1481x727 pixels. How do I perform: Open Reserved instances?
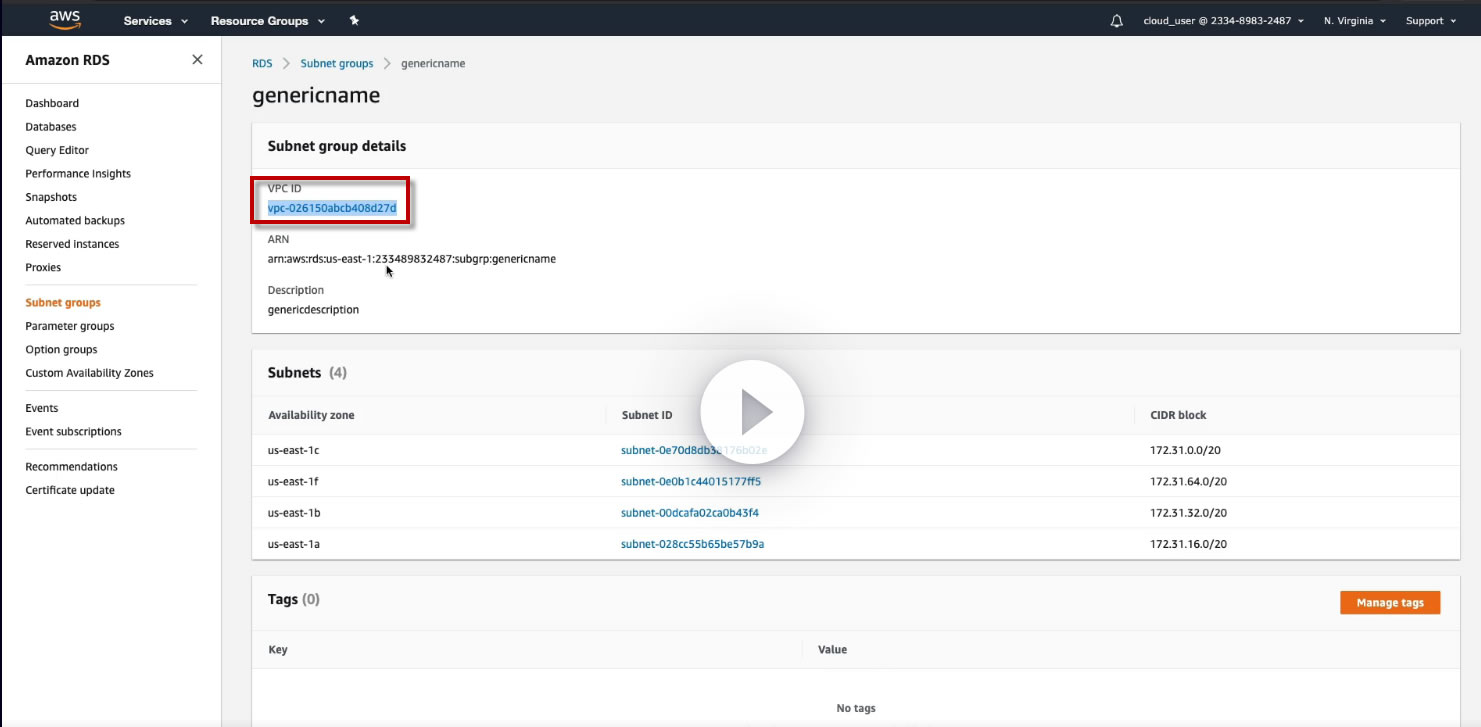tap(72, 244)
